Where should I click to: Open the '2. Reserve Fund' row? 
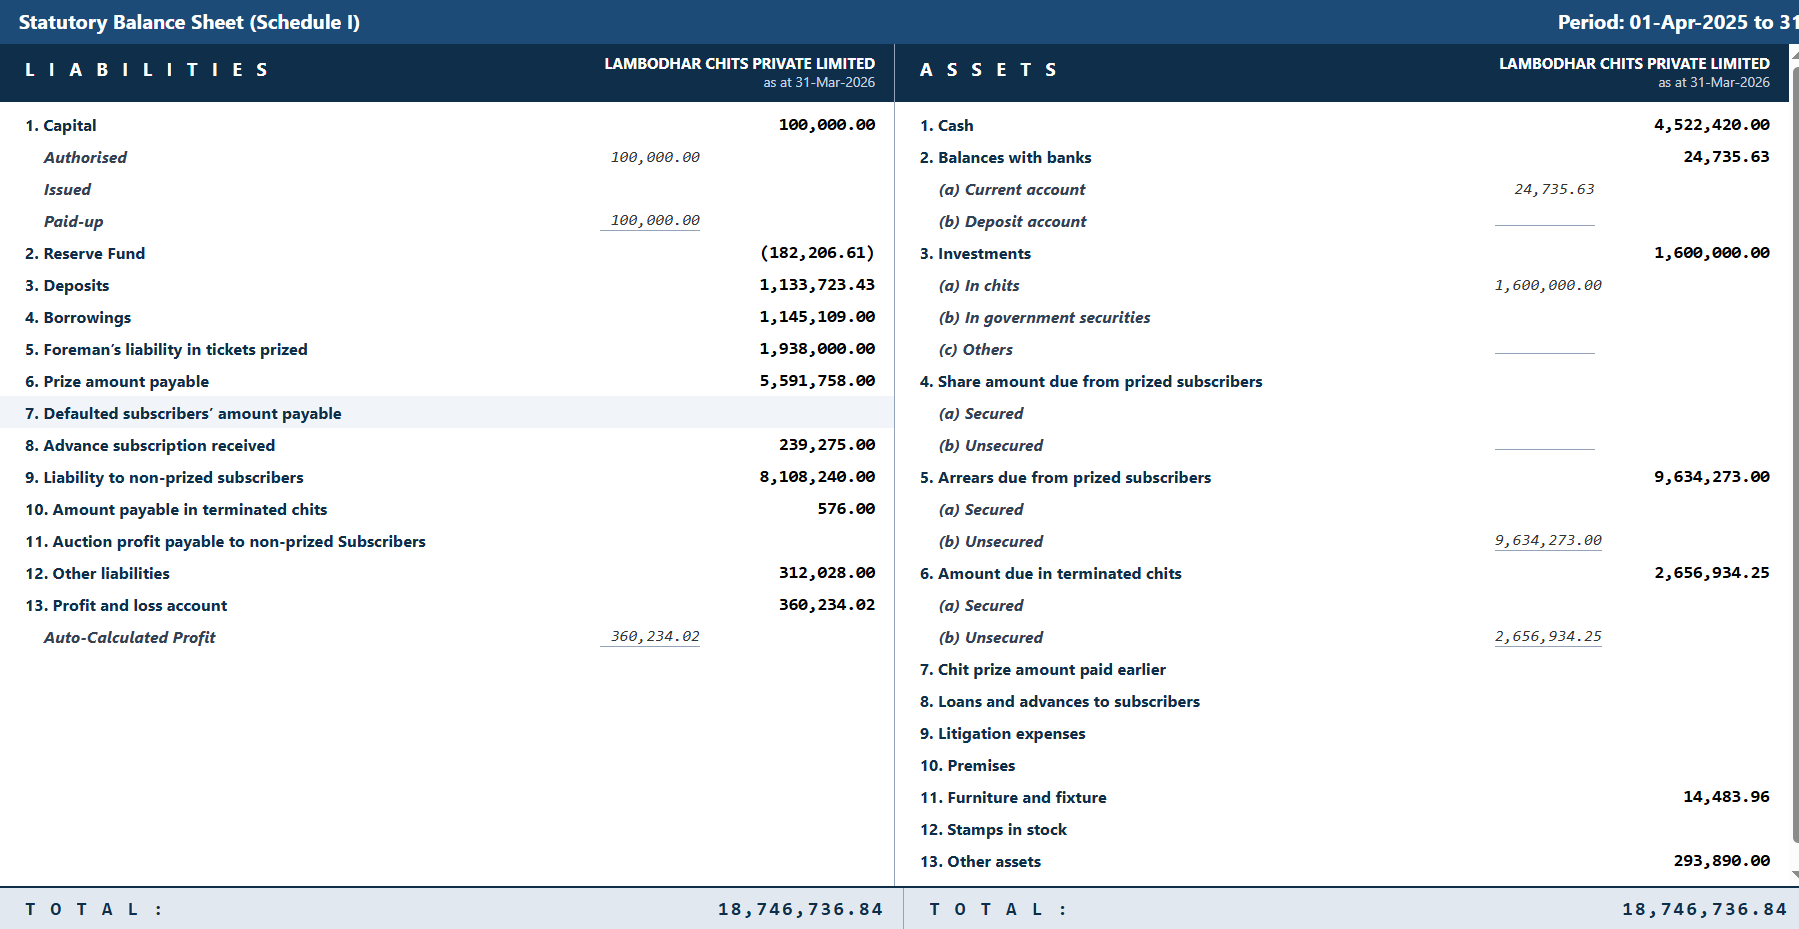point(447,253)
